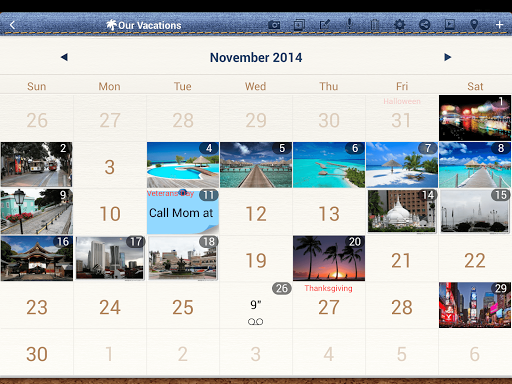Open settings gear icon
This screenshot has width=512, height=384.
click(399, 25)
